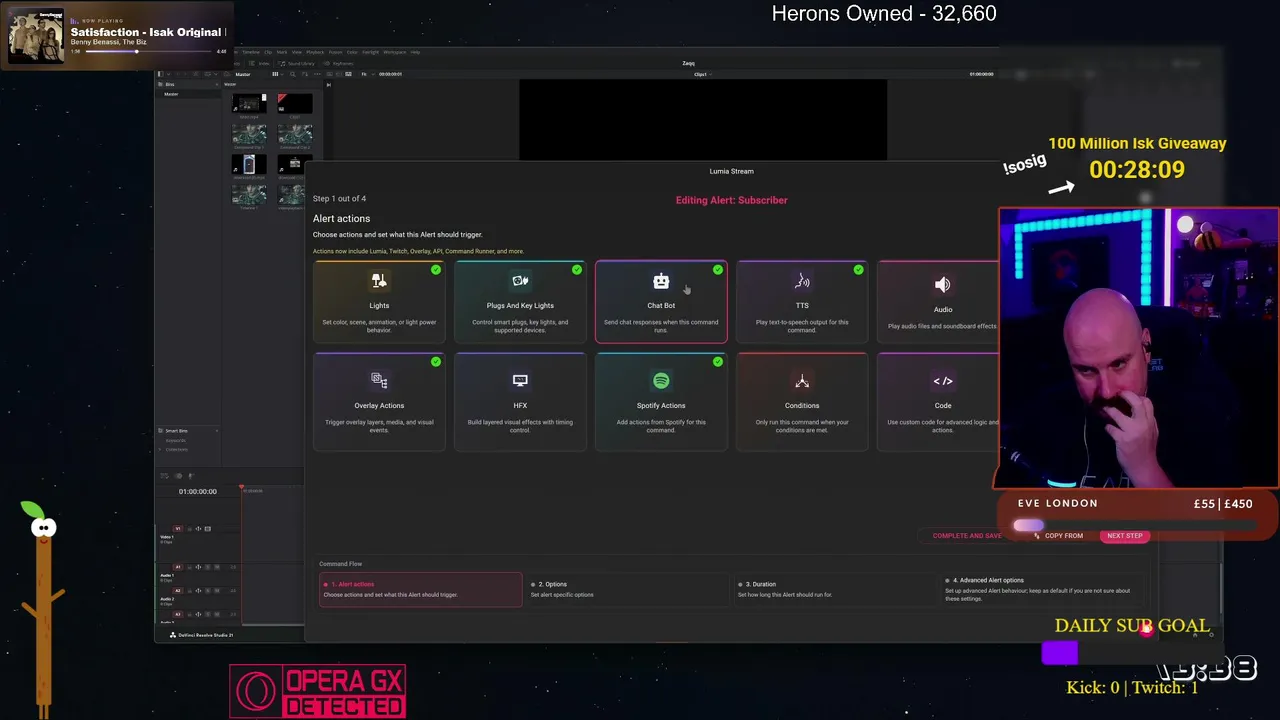Open the Clip menu in DaVinci Resolve
Viewport: 1280px width, 720px height.
(268, 52)
